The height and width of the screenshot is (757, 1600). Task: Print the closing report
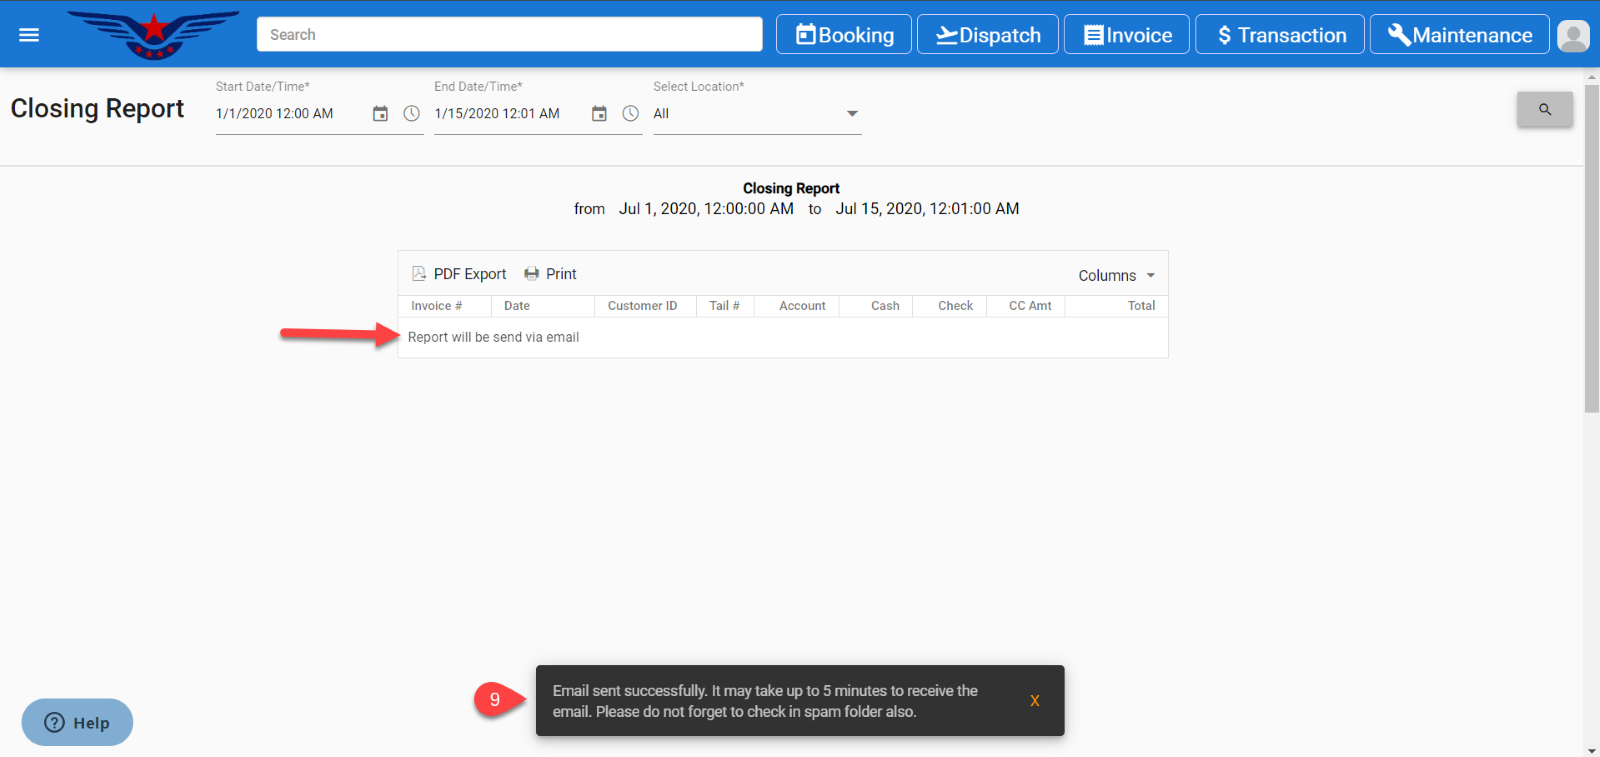point(551,274)
